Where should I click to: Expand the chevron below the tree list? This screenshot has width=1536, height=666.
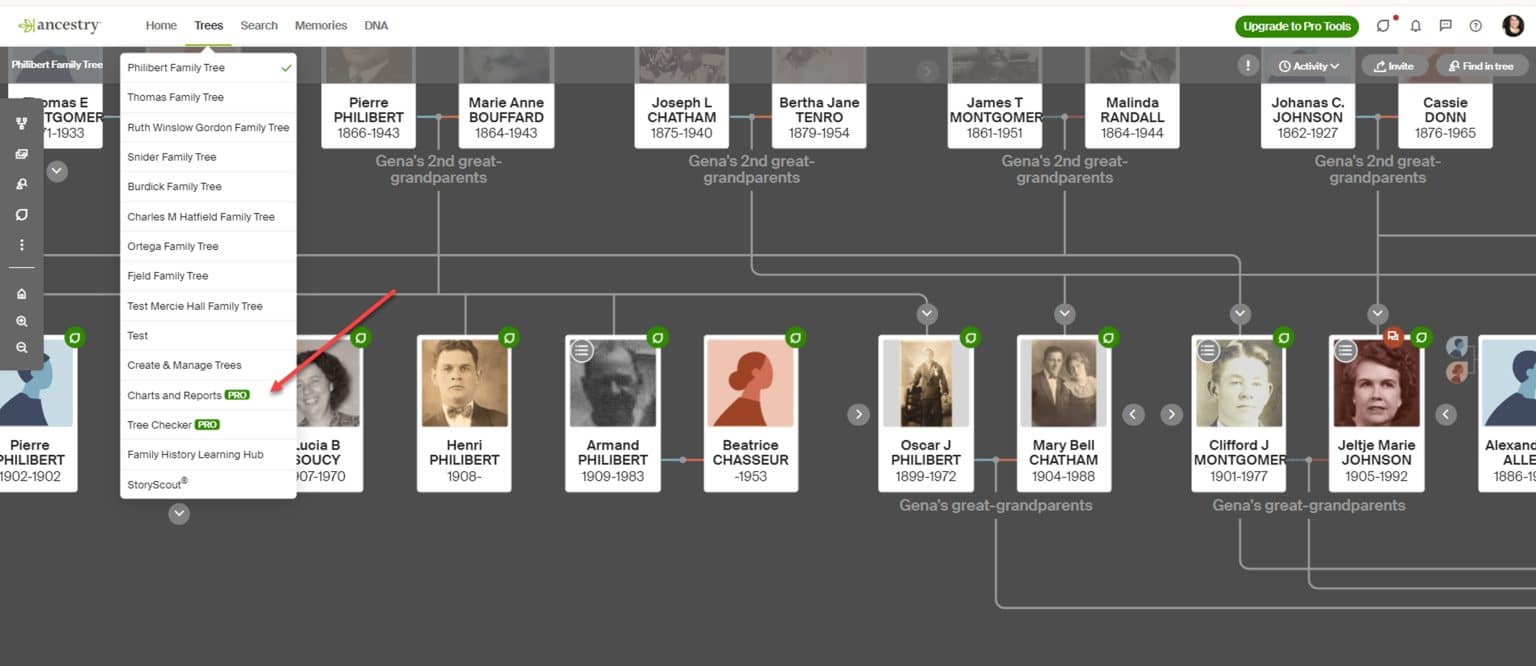[179, 513]
